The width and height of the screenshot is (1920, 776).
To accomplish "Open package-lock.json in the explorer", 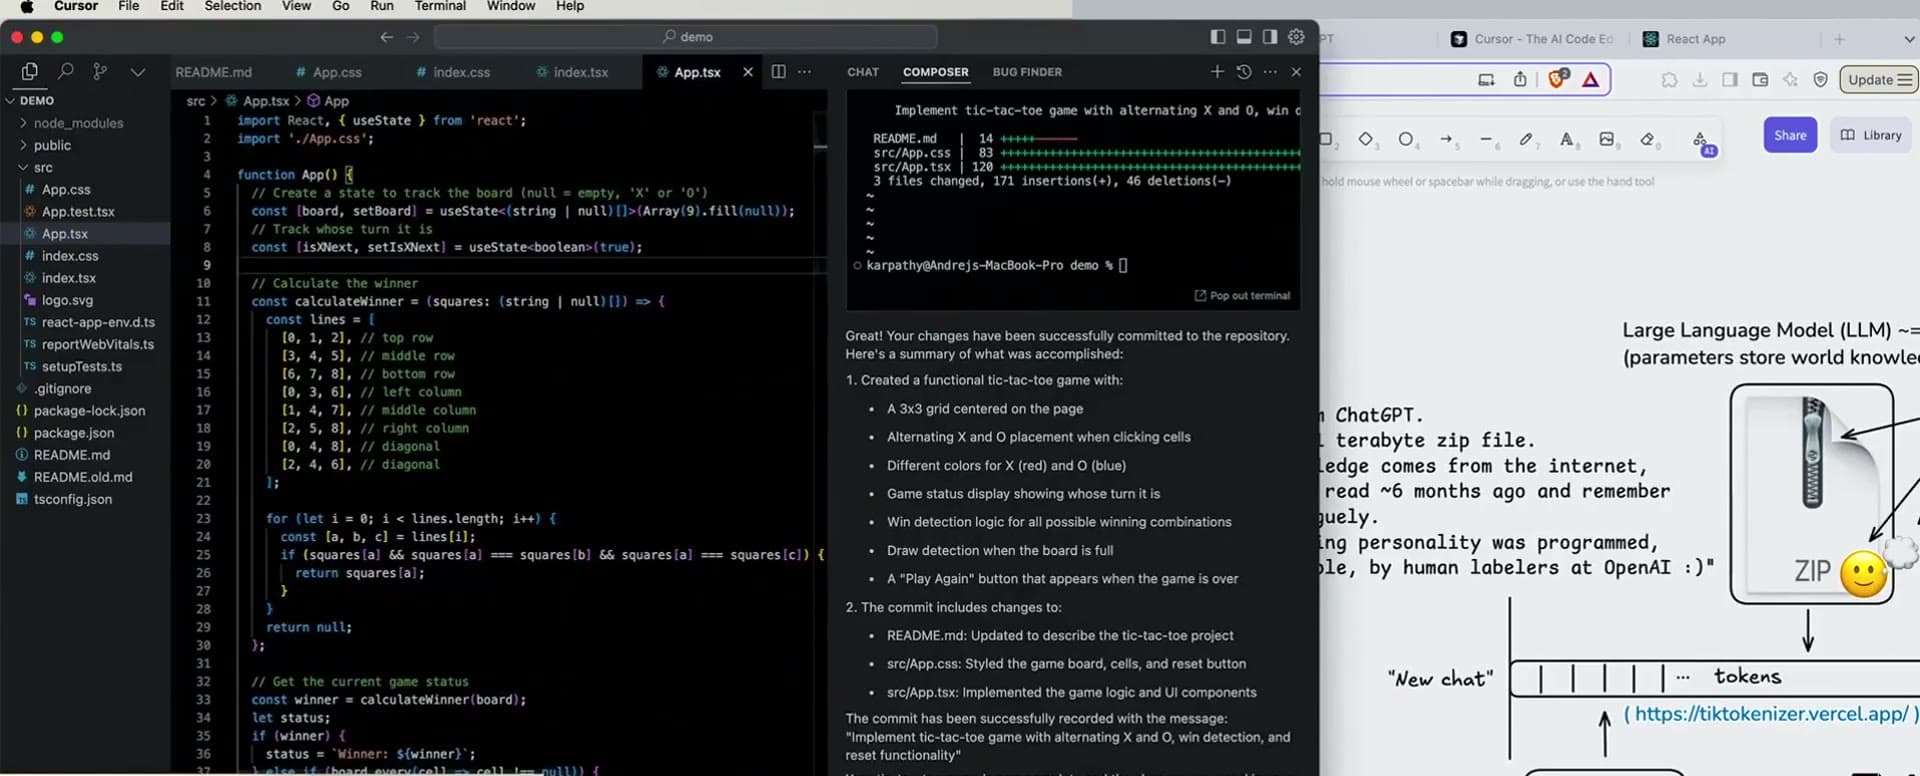I will pyautogui.click(x=85, y=411).
